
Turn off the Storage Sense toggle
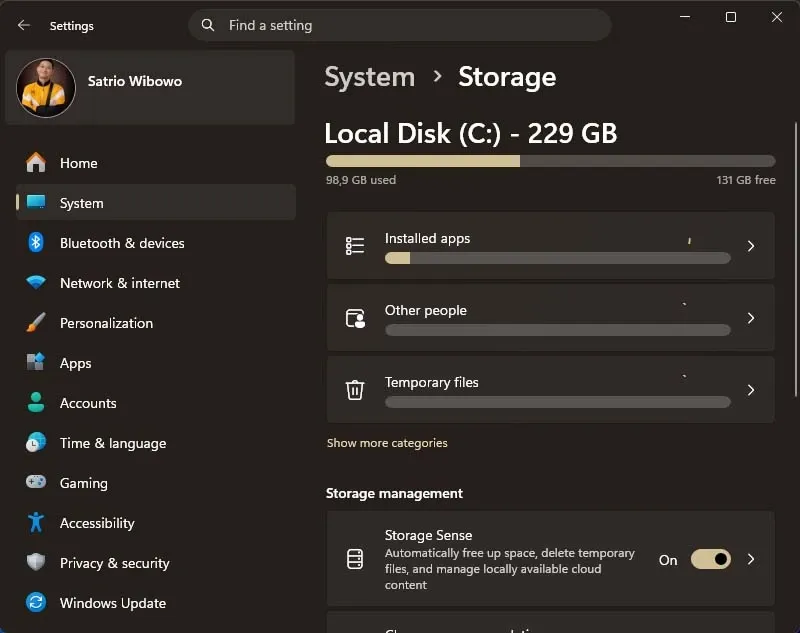711,560
